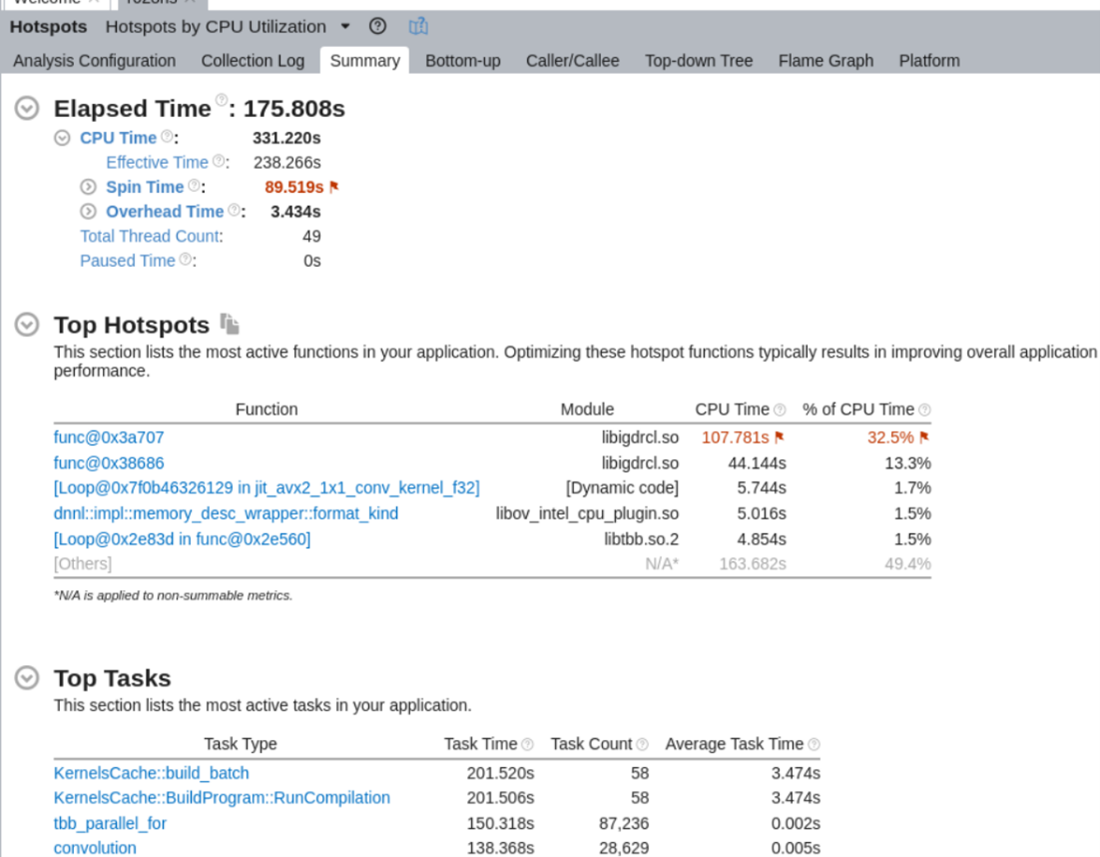Switch to the Bottom-up tab
Viewport: 1100px width, 857px height.
tap(462, 60)
